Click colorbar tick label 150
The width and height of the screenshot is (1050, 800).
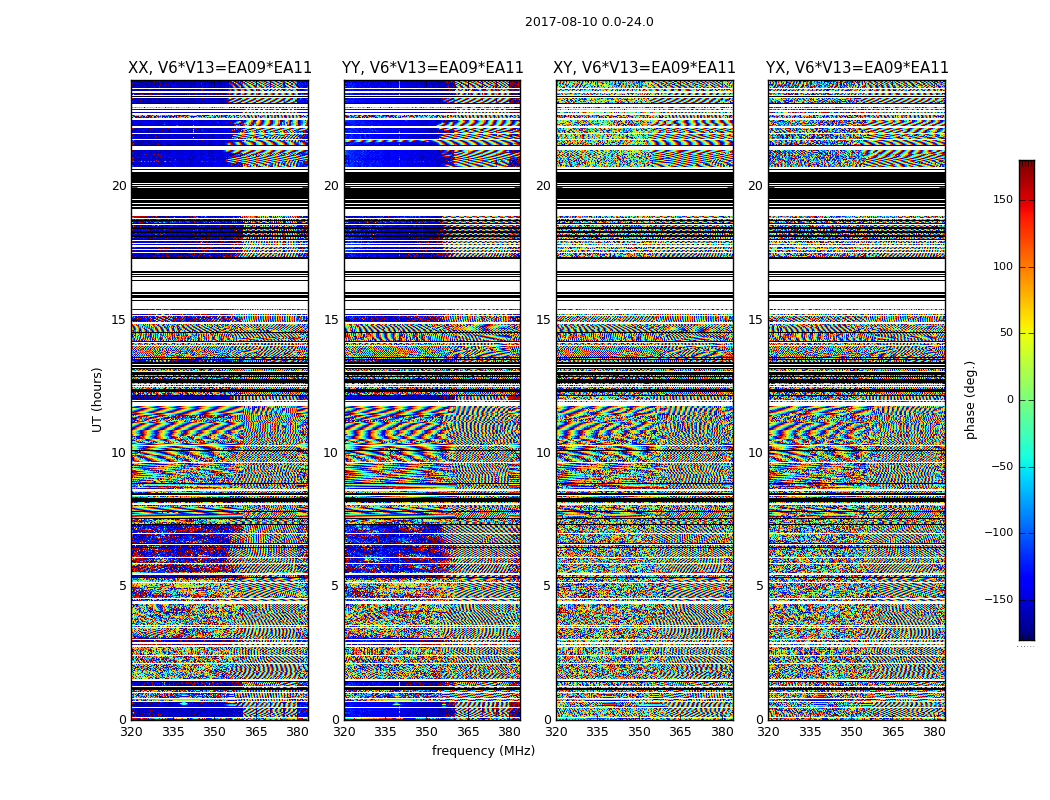1003,199
